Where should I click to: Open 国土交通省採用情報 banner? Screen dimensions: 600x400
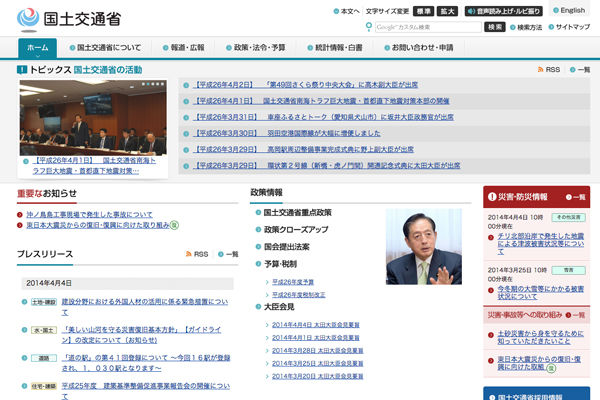point(536,394)
